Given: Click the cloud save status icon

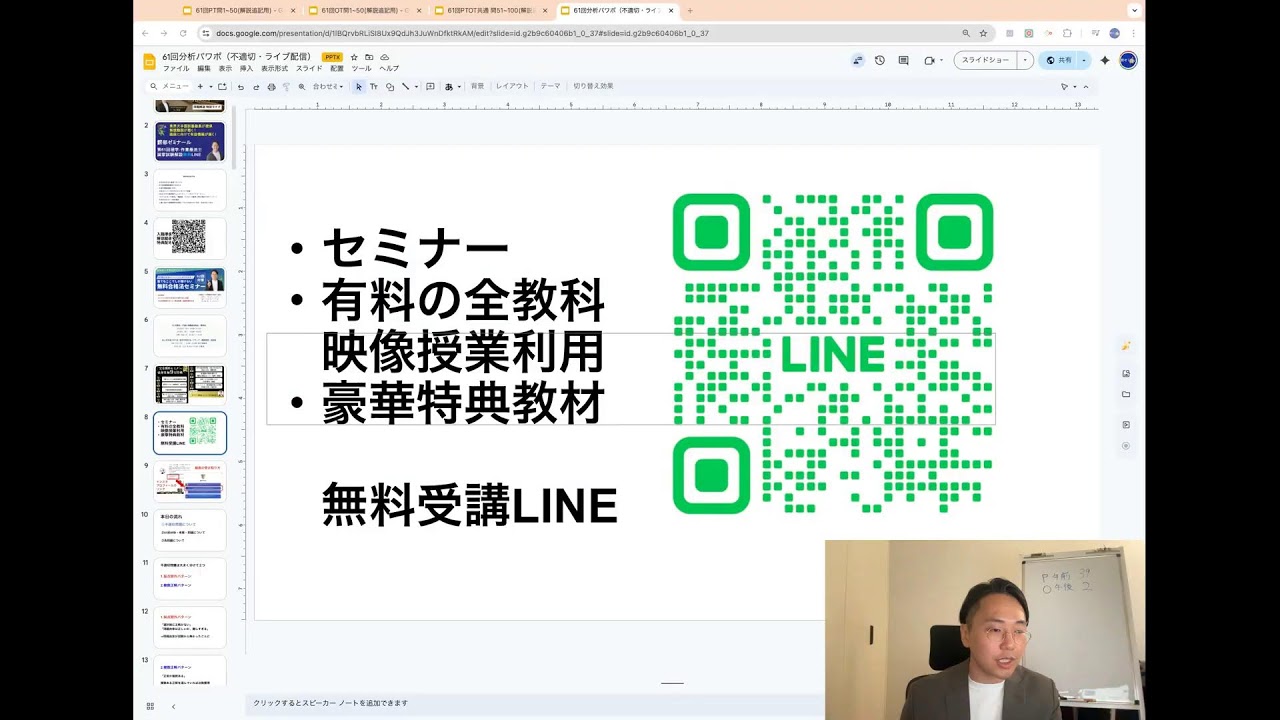Looking at the screenshot, I should coord(385,57).
